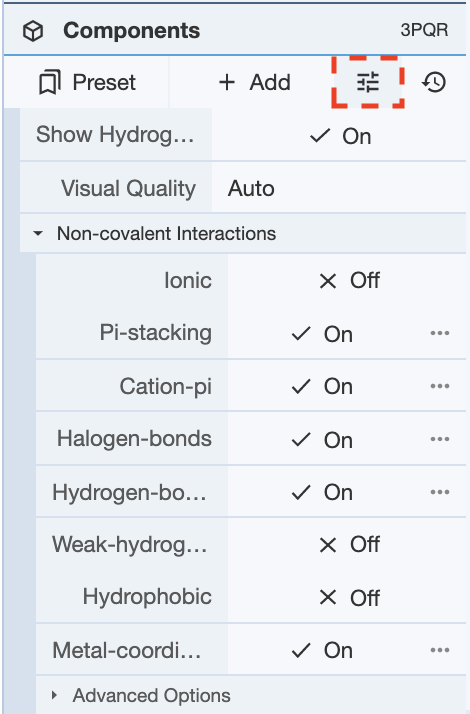Screen dimensions: 470x714
Task: Click the Preset bookmark icon
Action: (50, 82)
